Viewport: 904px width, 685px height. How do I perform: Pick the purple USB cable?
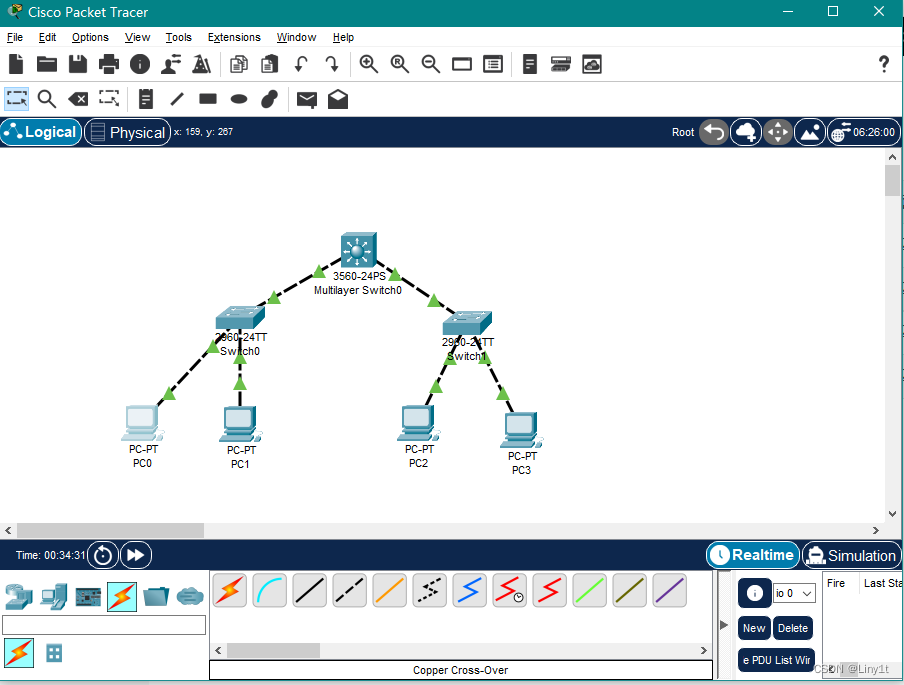(669, 590)
